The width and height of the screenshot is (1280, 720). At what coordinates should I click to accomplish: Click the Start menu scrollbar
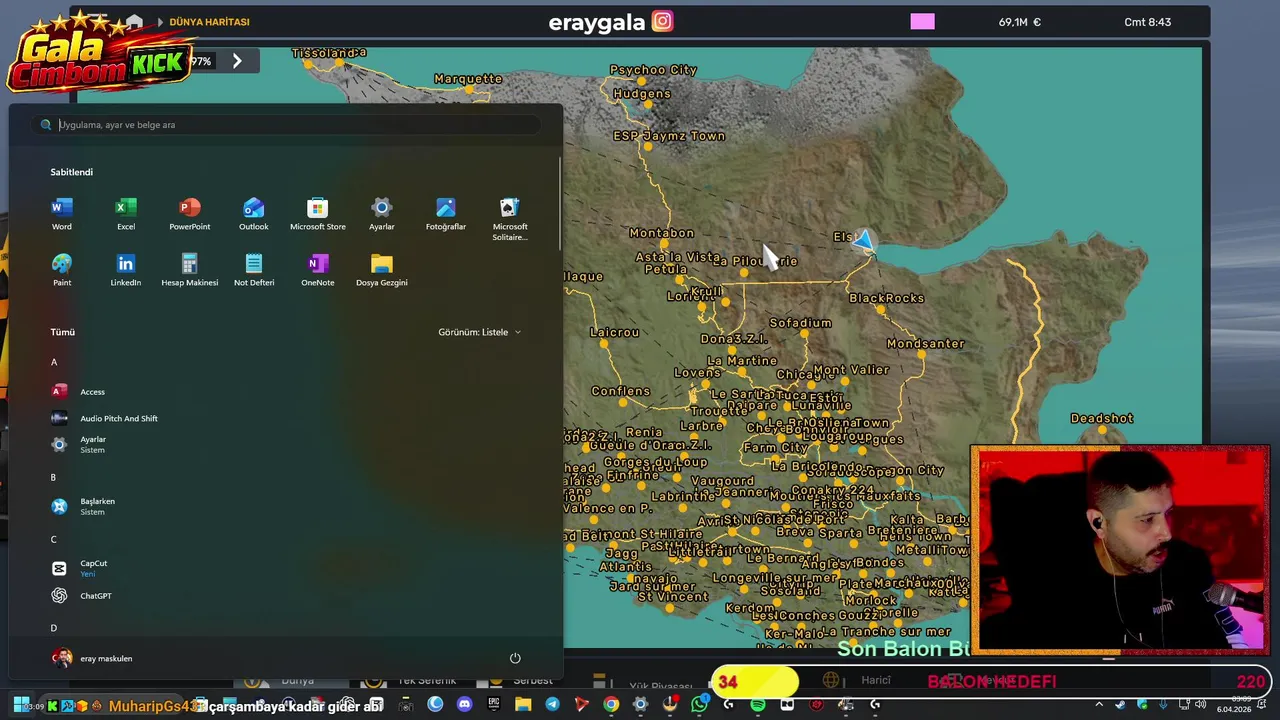560,203
